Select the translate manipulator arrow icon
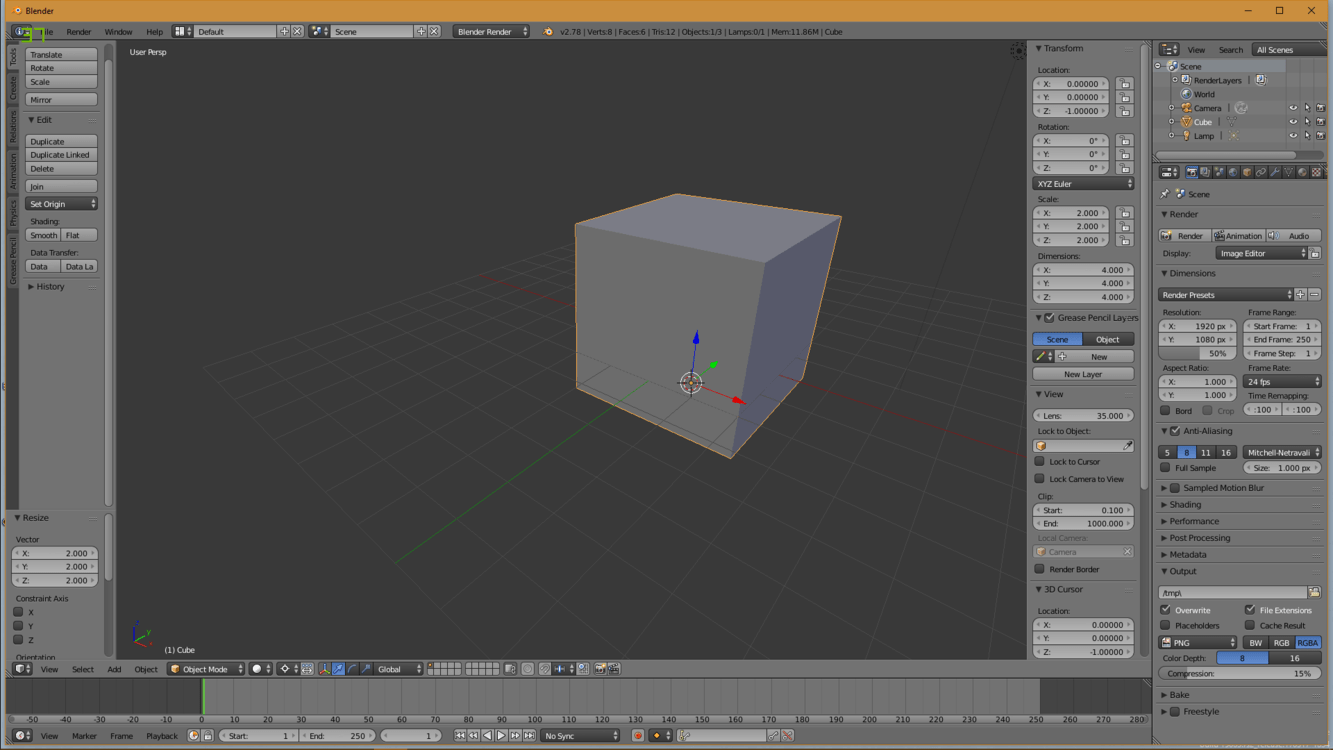The image size is (1333, 750). point(338,669)
